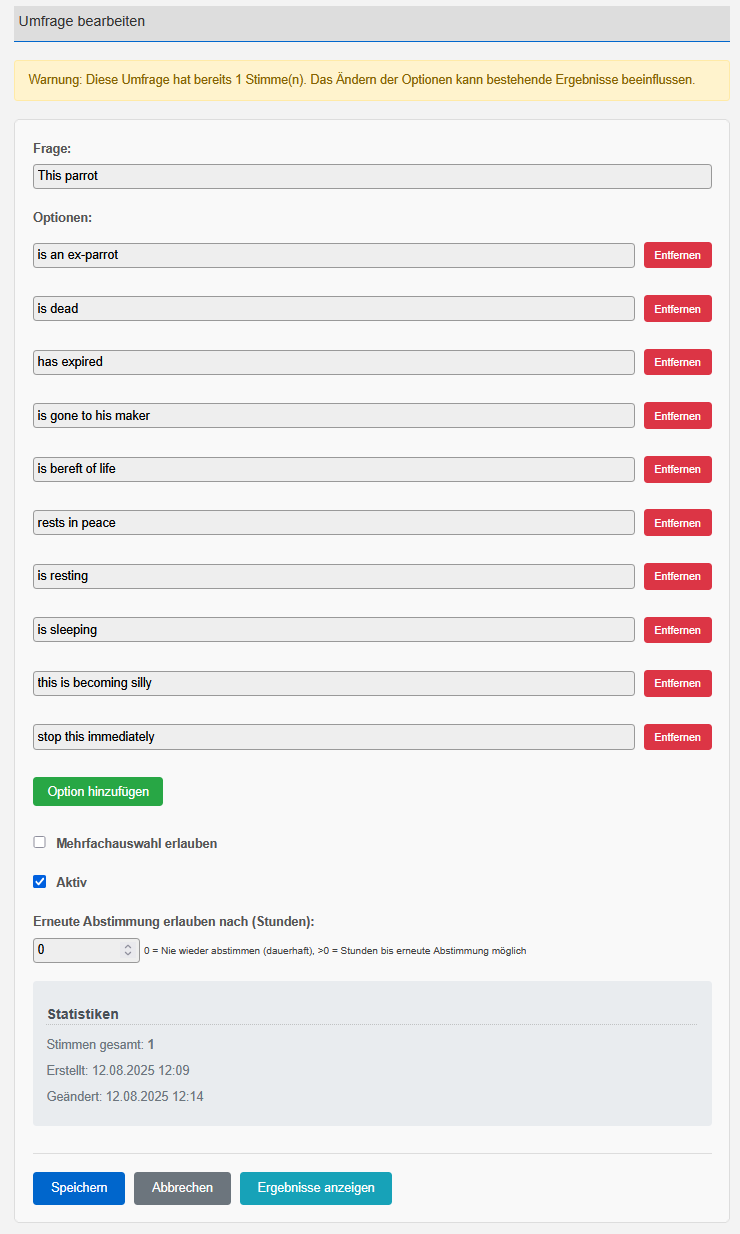The width and height of the screenshot is (740, 1234).
Task: Select the 'is bereft of life' text field
Action: pos(334,469)
